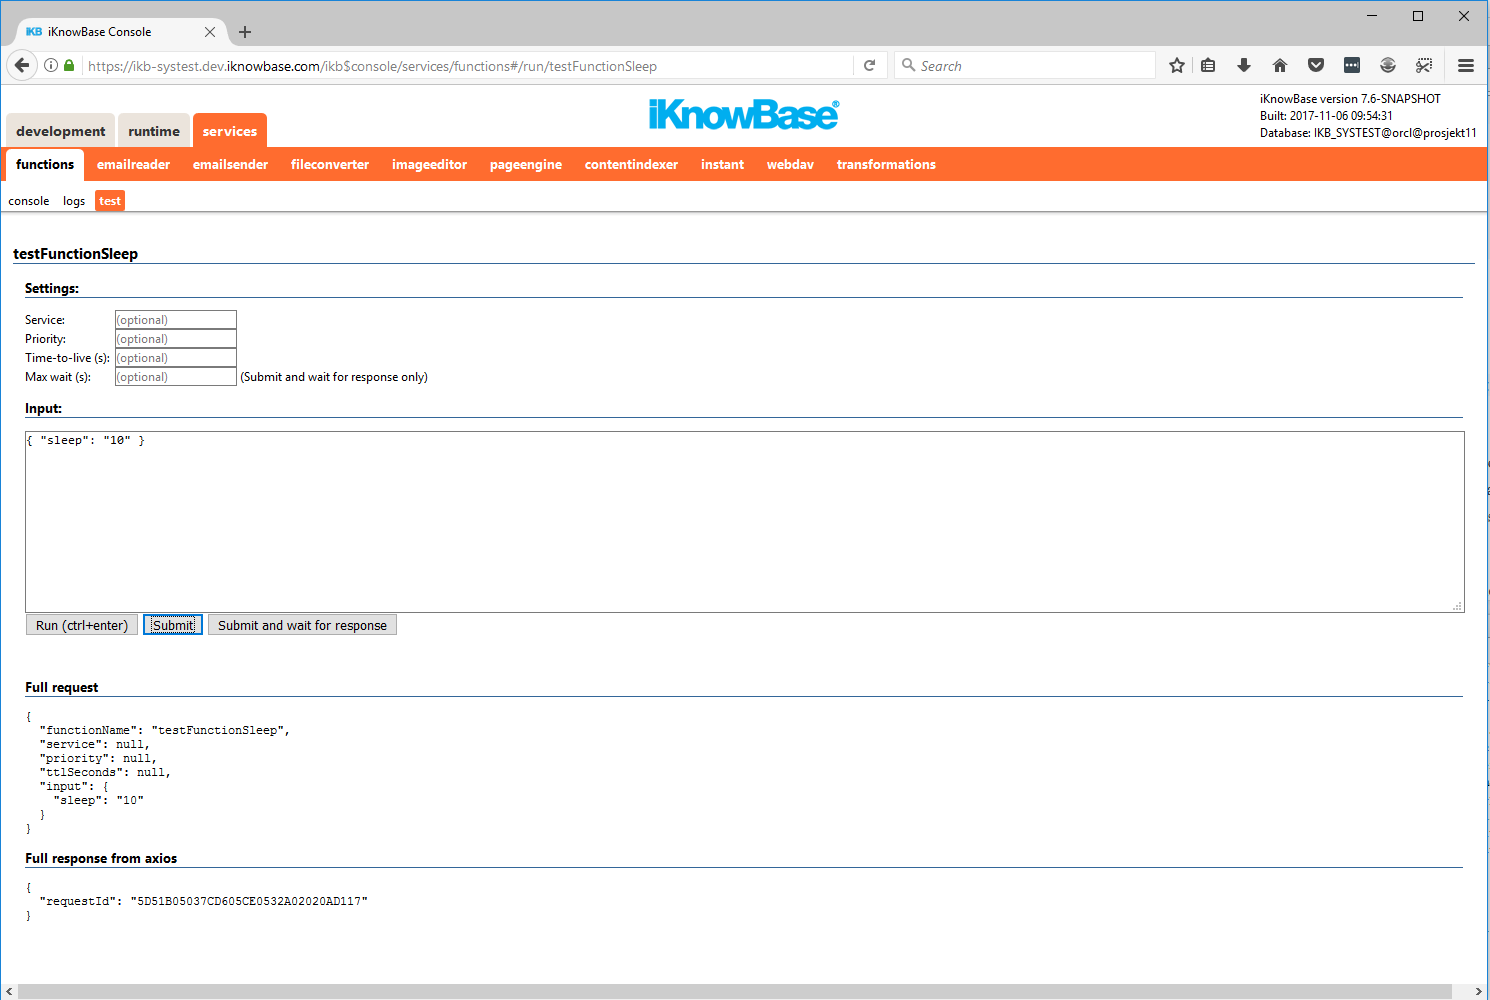Open the contentindexer service

[x=631, y=165]
